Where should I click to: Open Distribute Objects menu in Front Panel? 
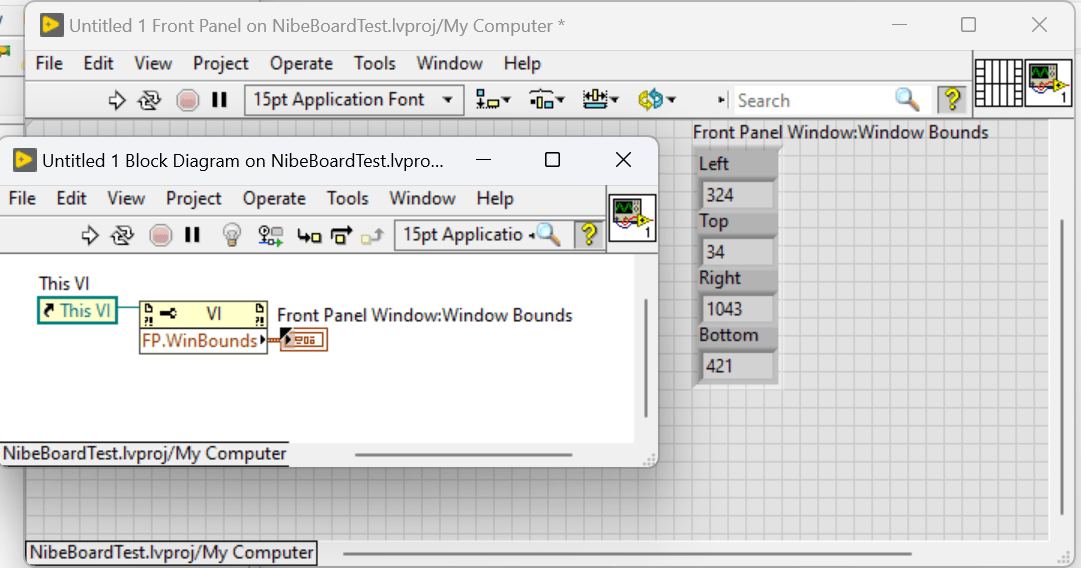(547, 101)
